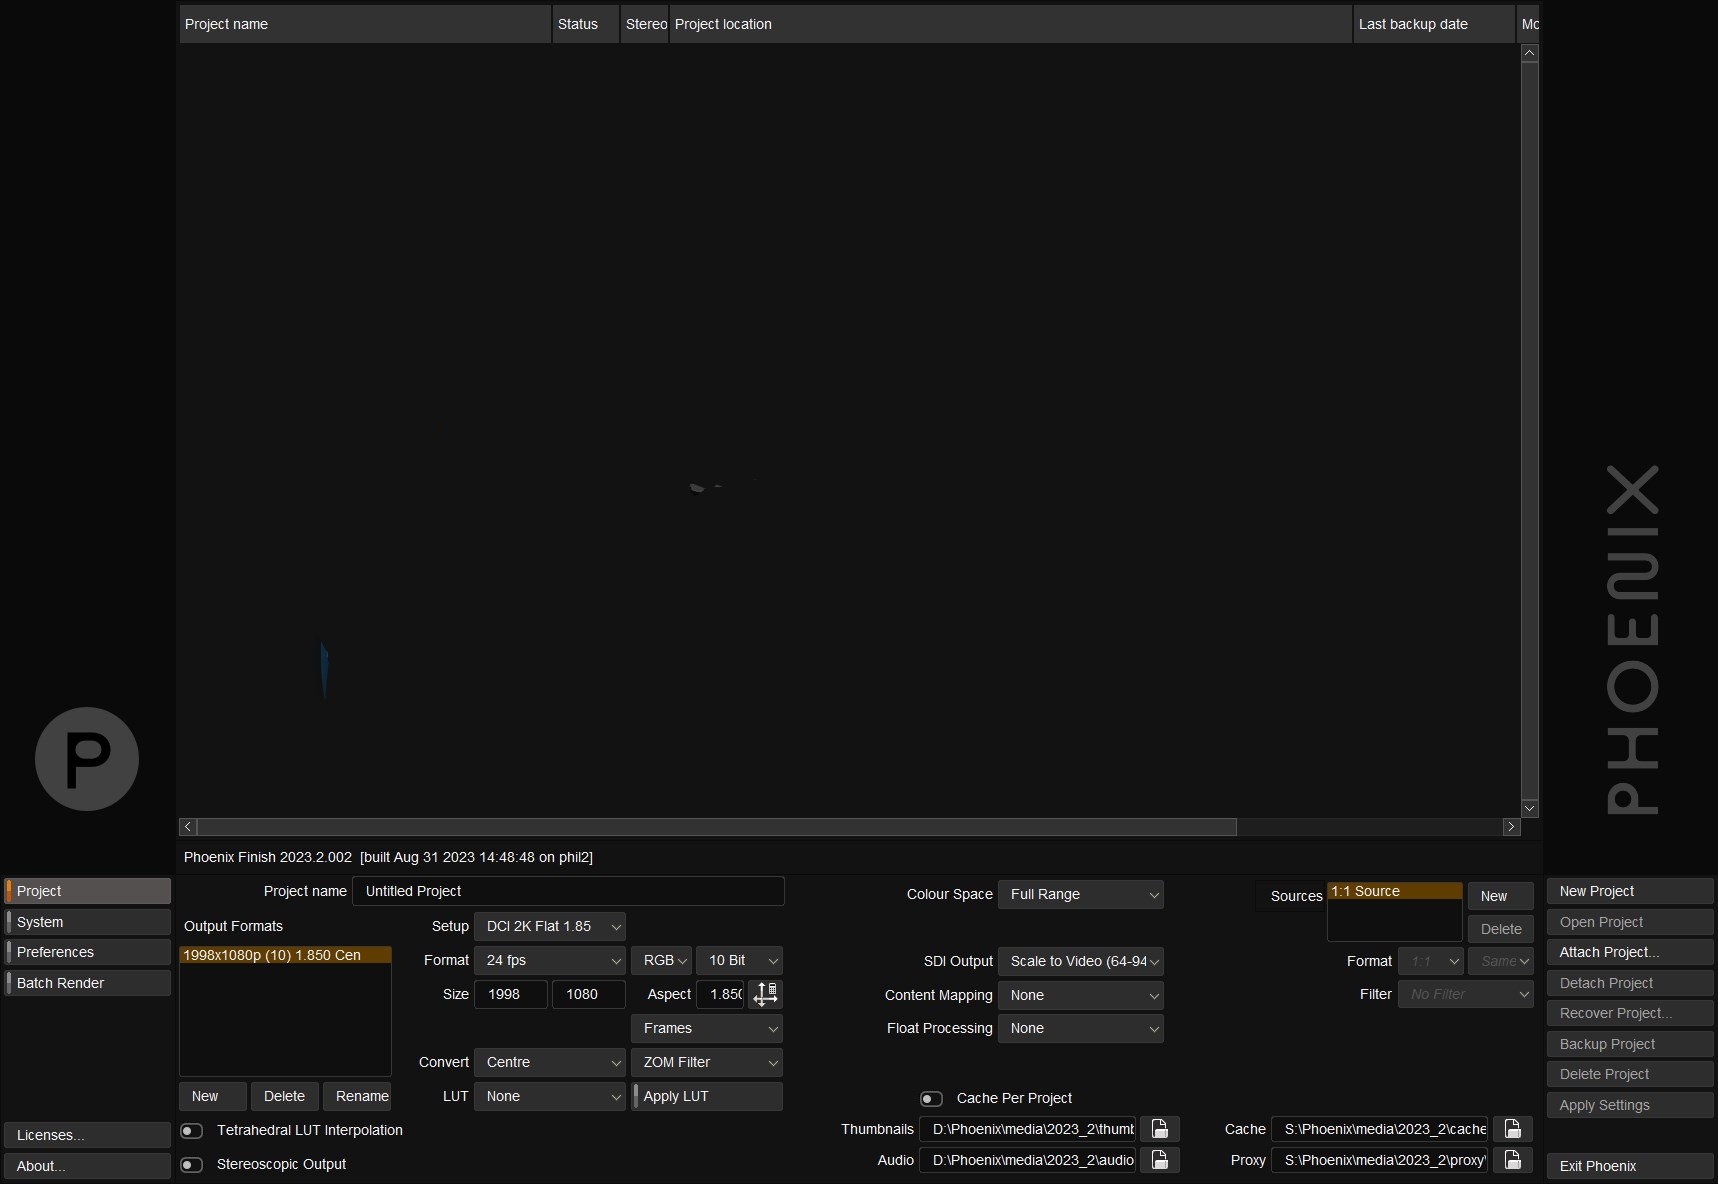
Task: Click the horizontal scroll left arrow
Action: coord(188,827)
